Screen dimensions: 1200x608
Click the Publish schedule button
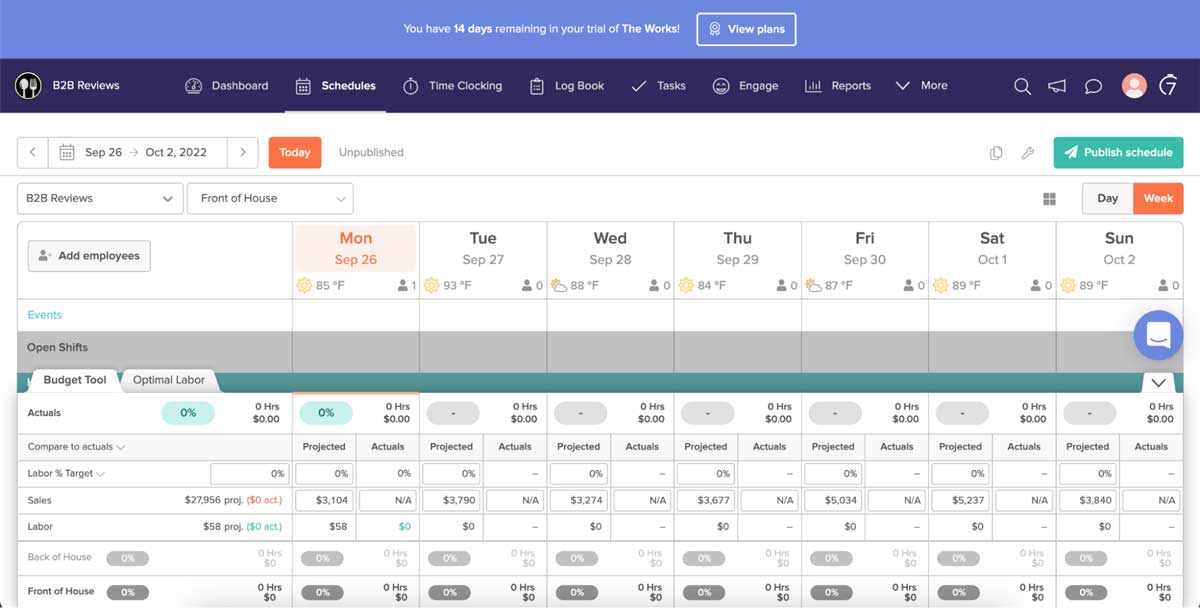(x=1118, y=152)
